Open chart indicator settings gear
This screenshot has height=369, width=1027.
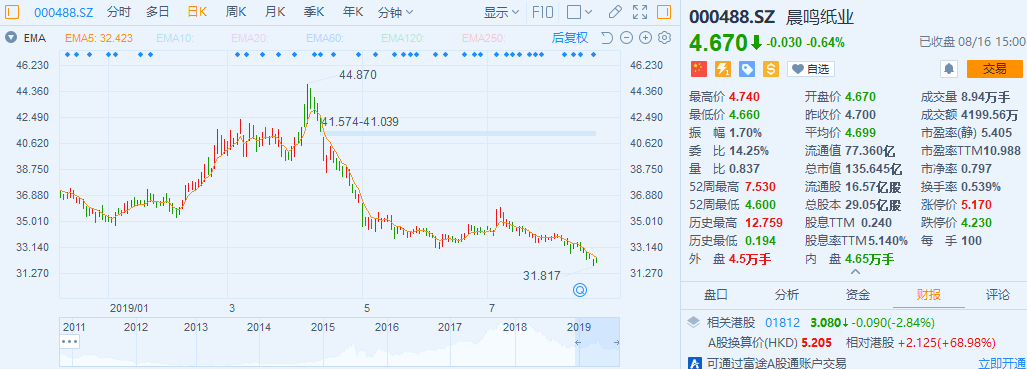tap(664, 37)
